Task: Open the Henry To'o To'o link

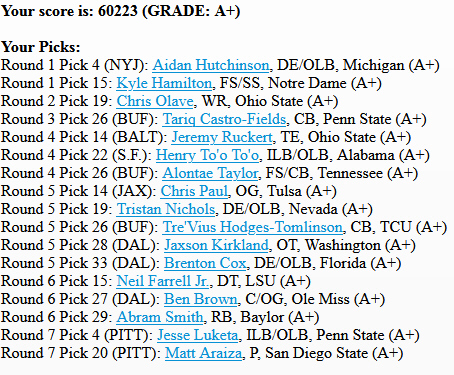Action: click(x=207, y=155)
